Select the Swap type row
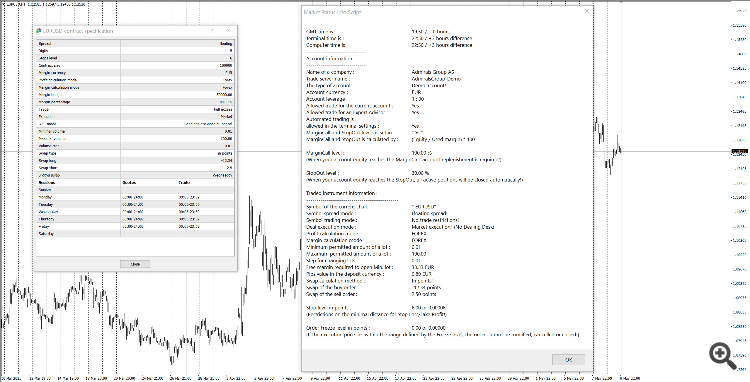Screen dimensions: 750x382 (135, 153)
